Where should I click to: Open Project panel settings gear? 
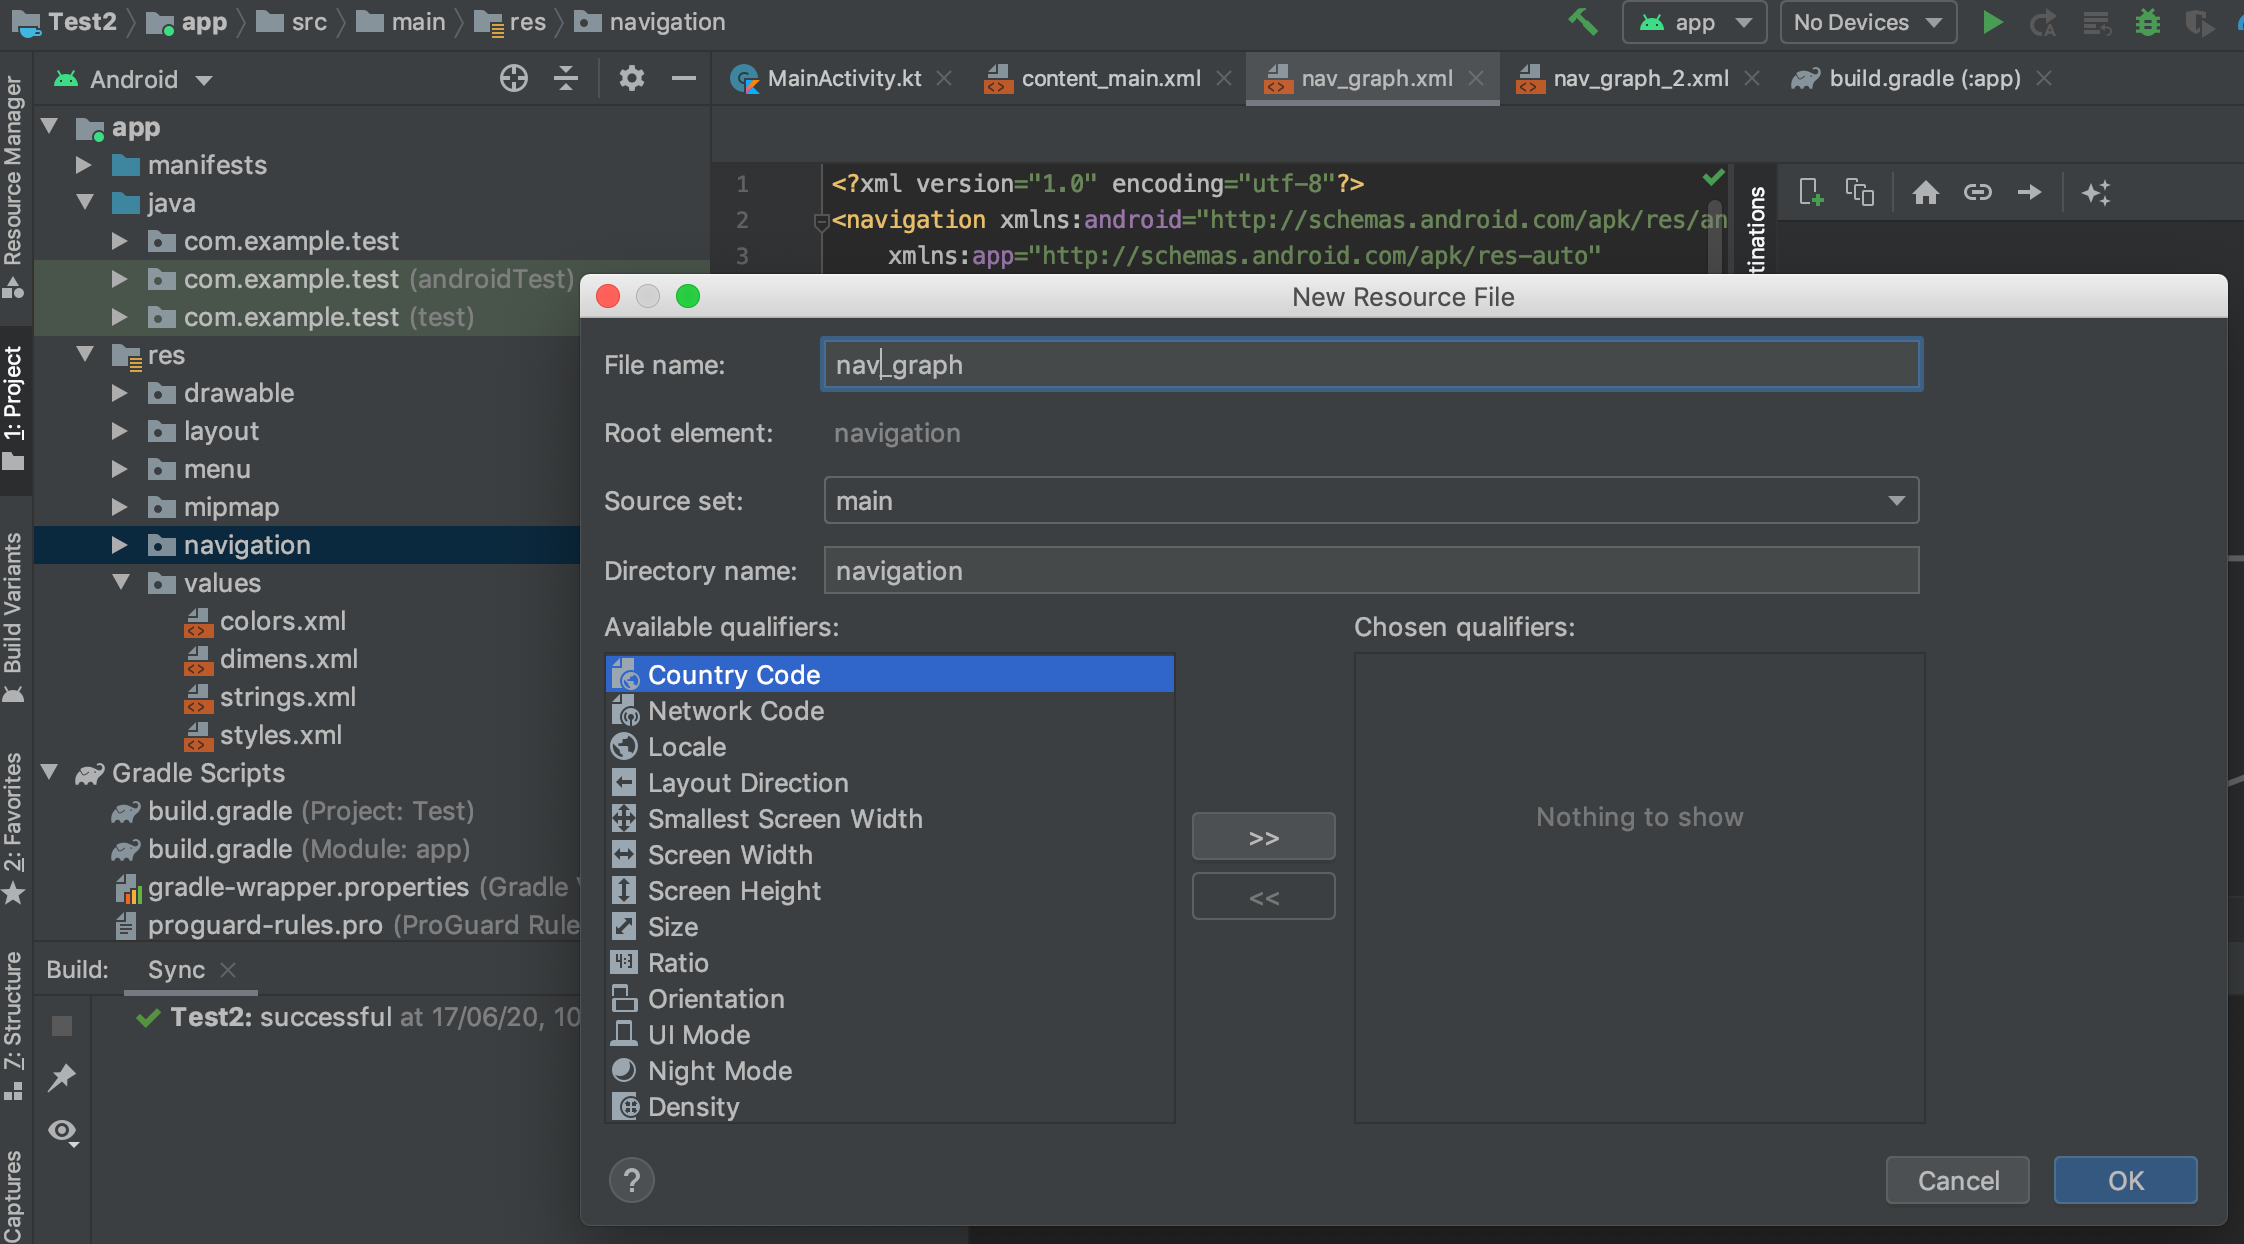click(631, 78)
